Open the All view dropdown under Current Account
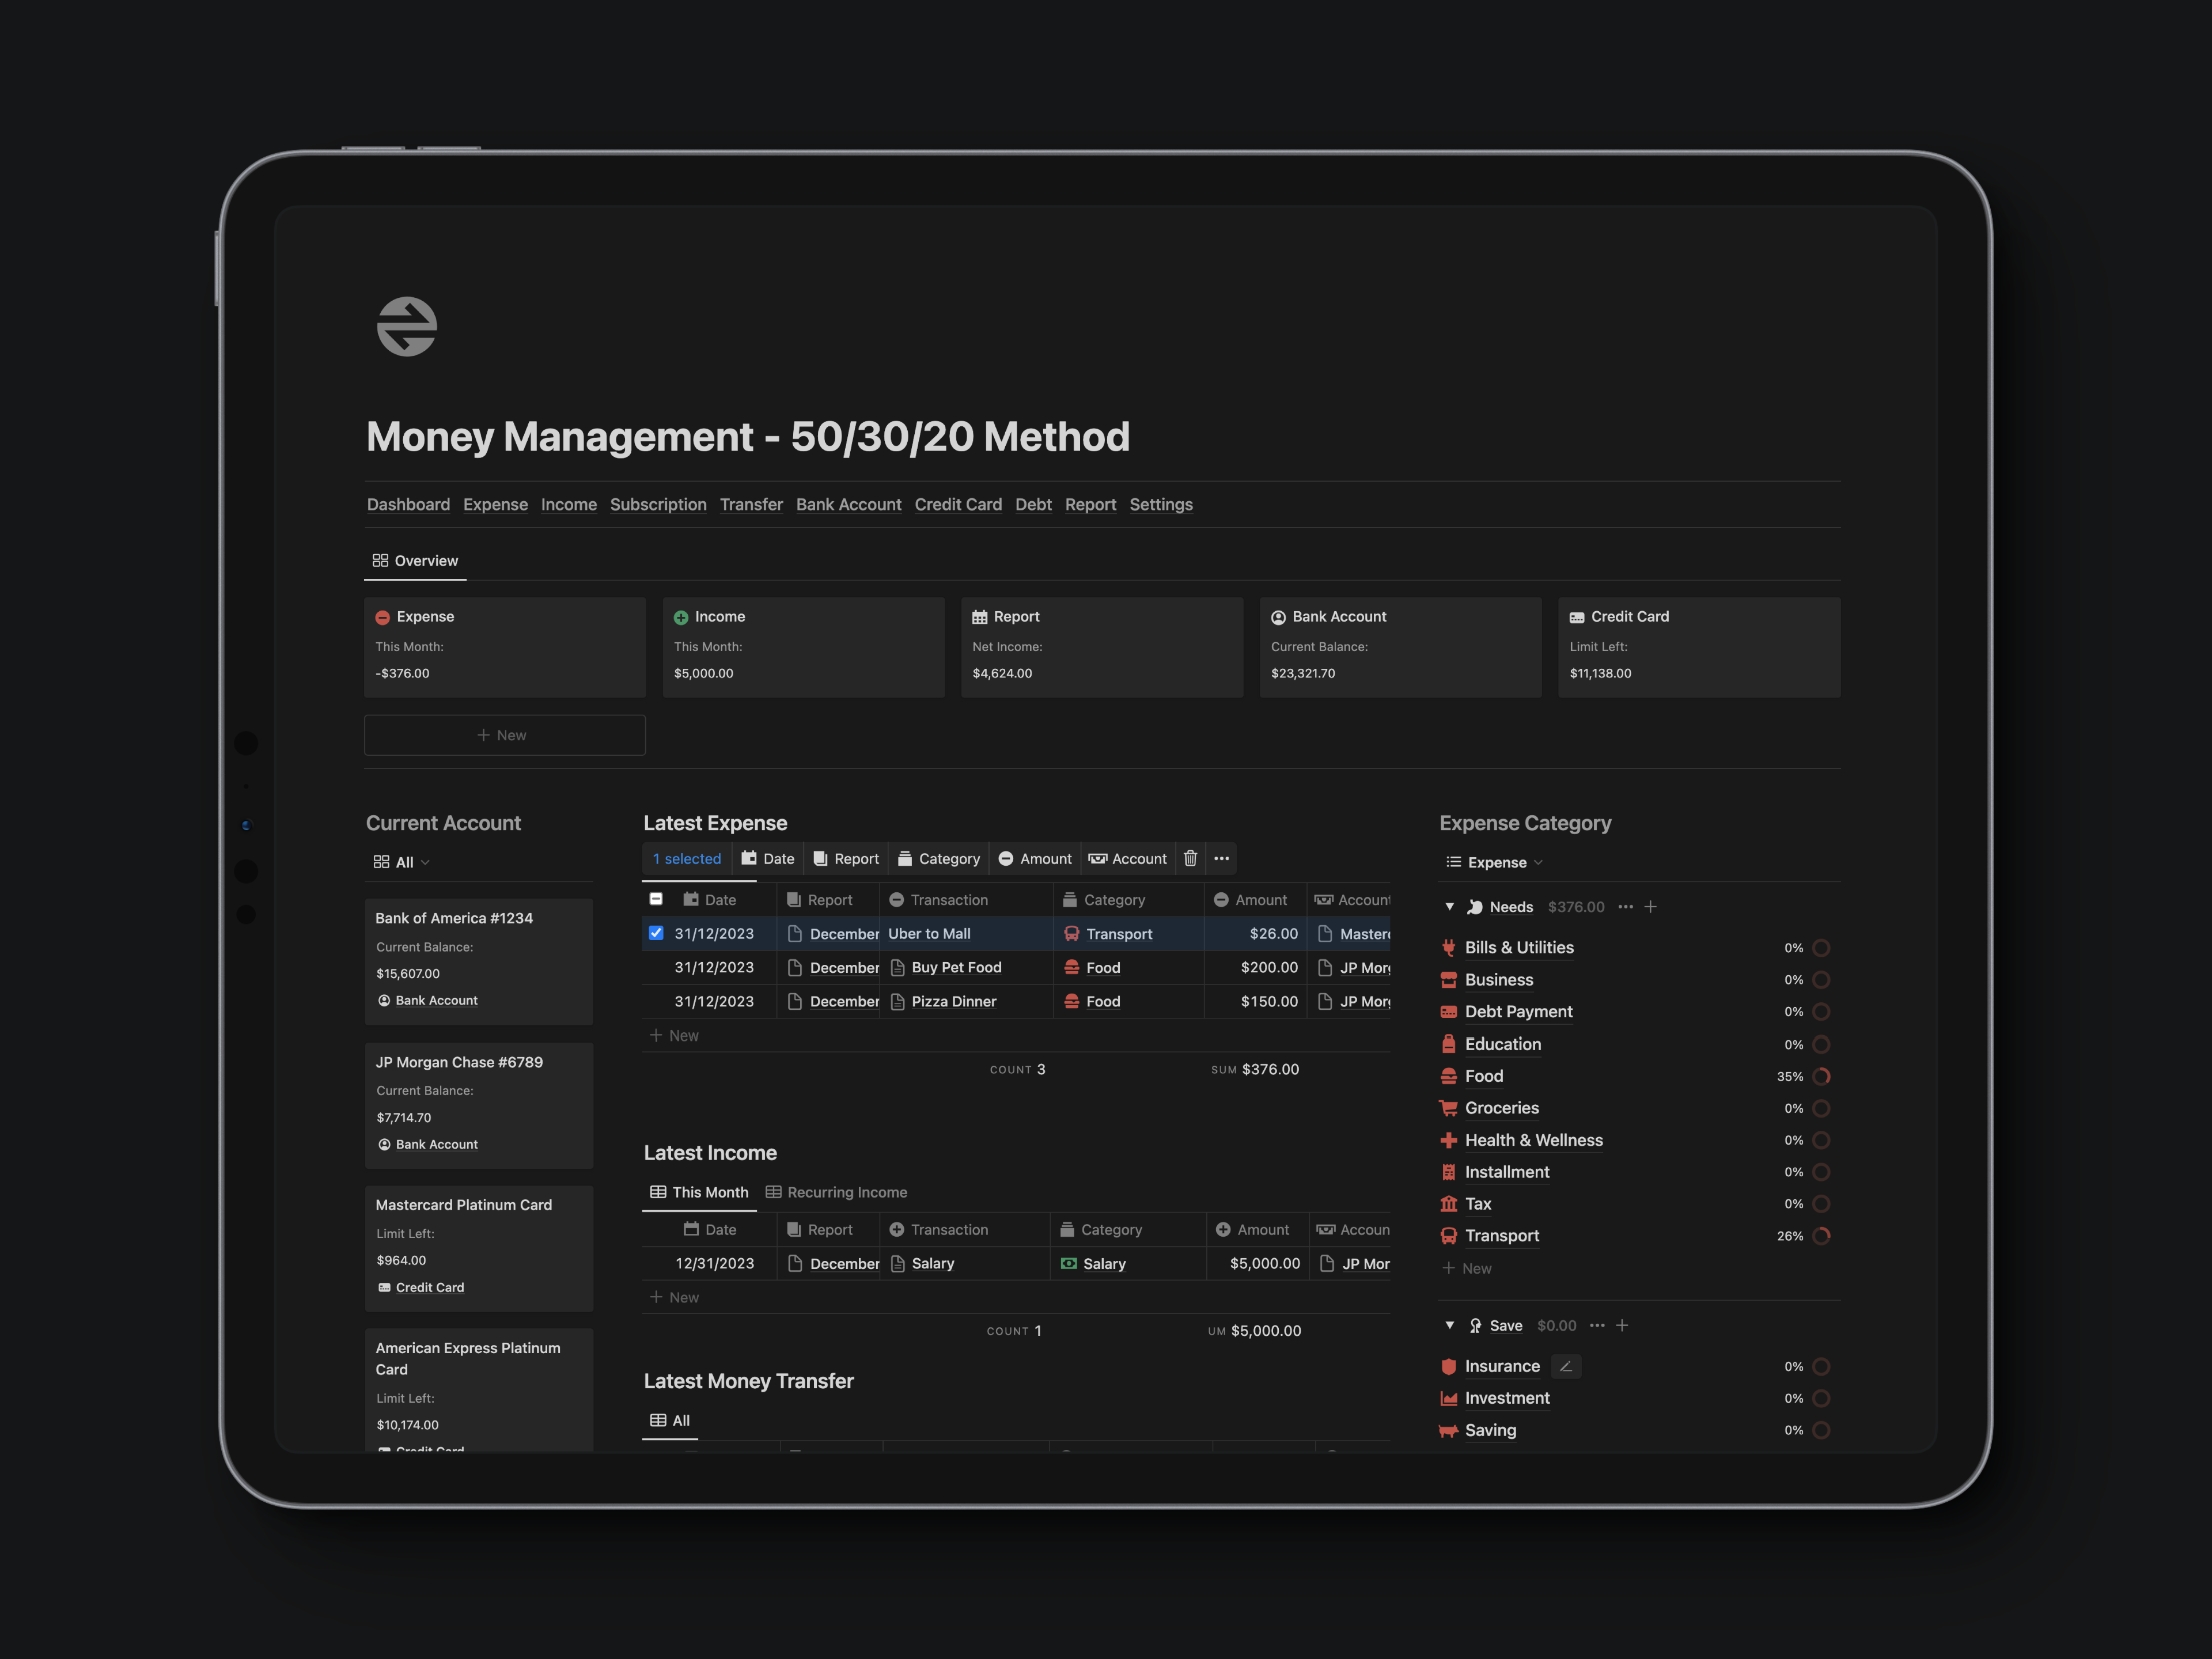The height and width of the screenshot is (1659, 2212). (x=402, y=862)
